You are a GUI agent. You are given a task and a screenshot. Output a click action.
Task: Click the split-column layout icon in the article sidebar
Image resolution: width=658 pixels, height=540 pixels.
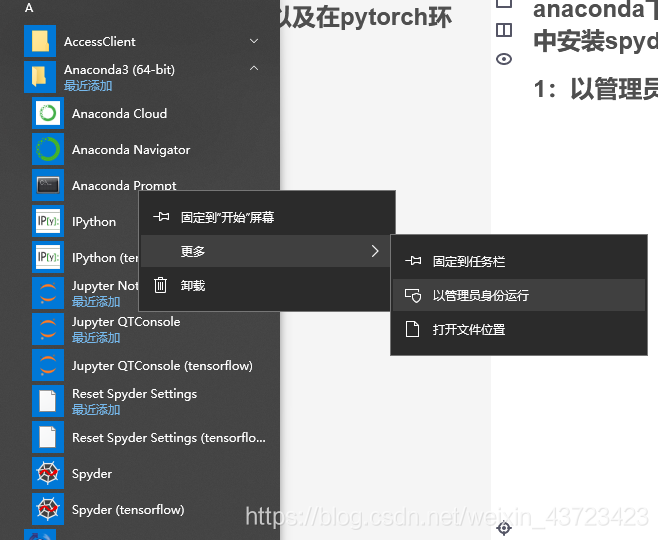504,30
